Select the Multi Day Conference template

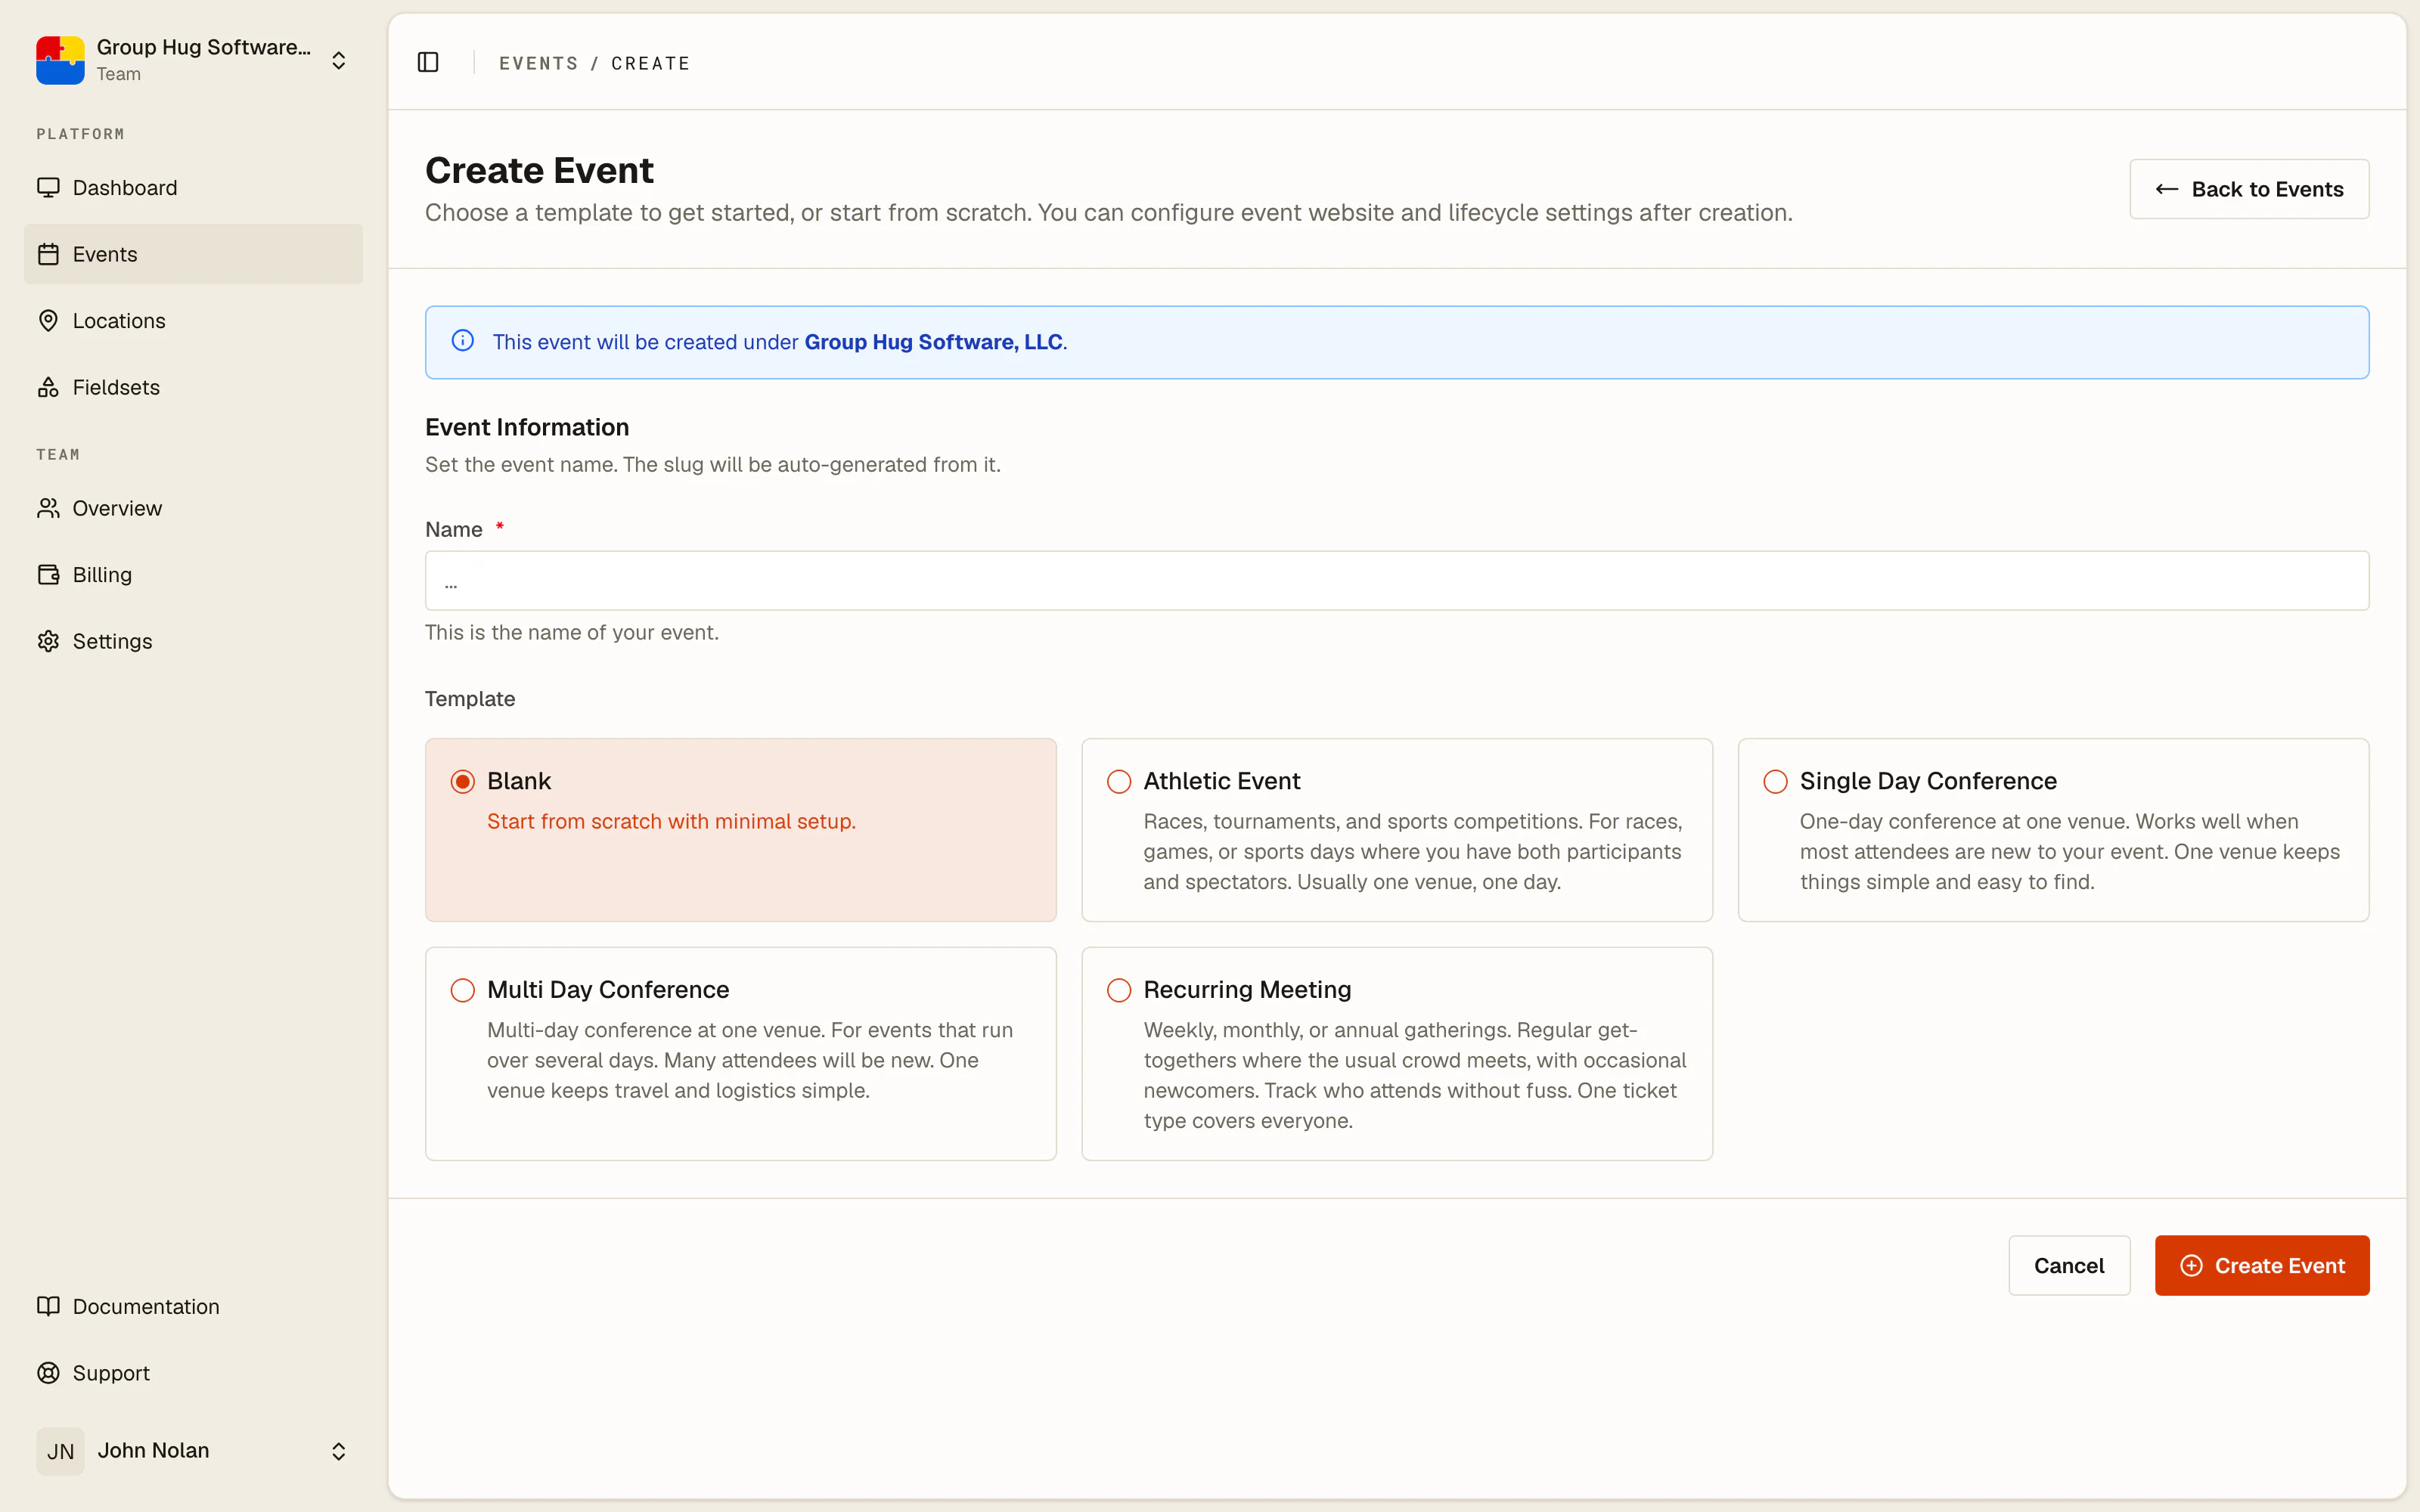[x=740, y=1054]
